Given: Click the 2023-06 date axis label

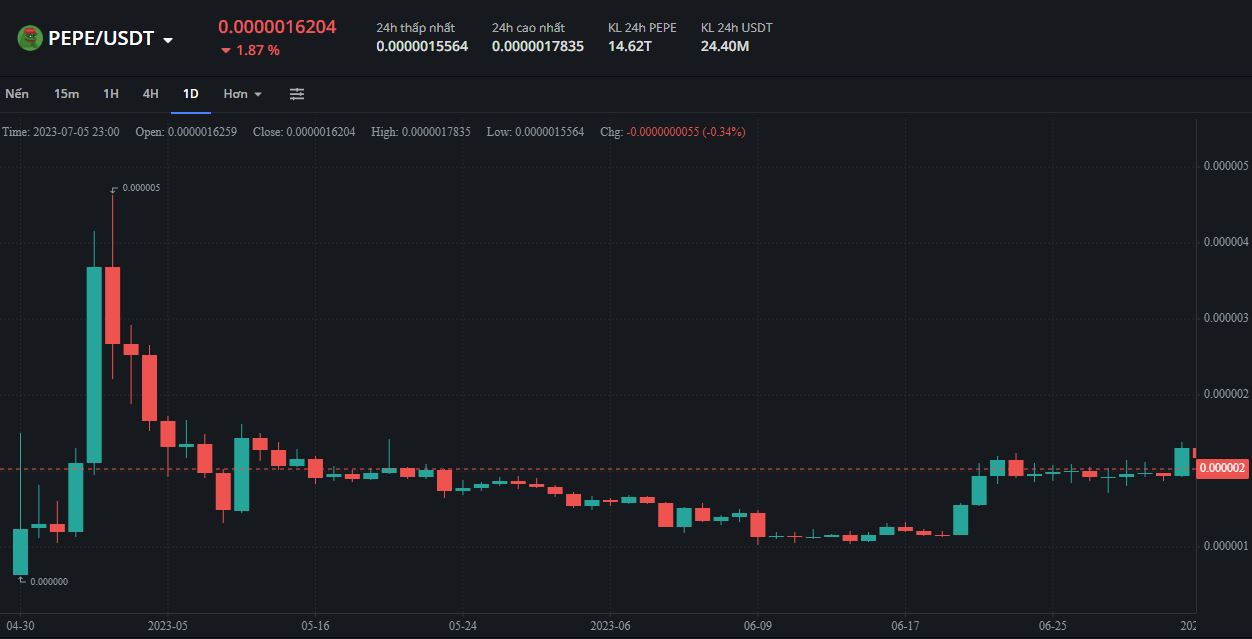Looking at the screenshot, I should 609,626.
